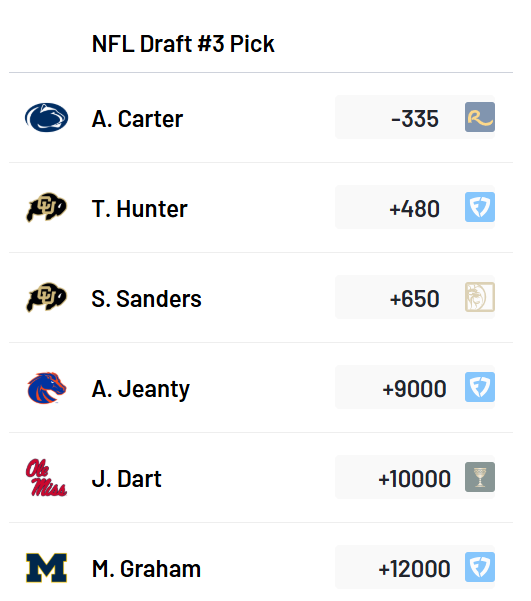
Task: Click the NFL Draft #3 Pick heading
Action: 183,44
